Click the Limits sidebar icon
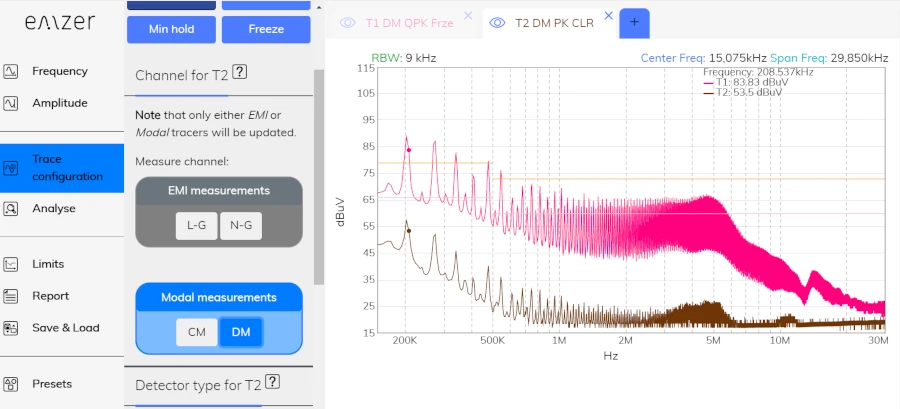Image resolution: width=900 pixels, height=409 pixels. click(12, 265)
